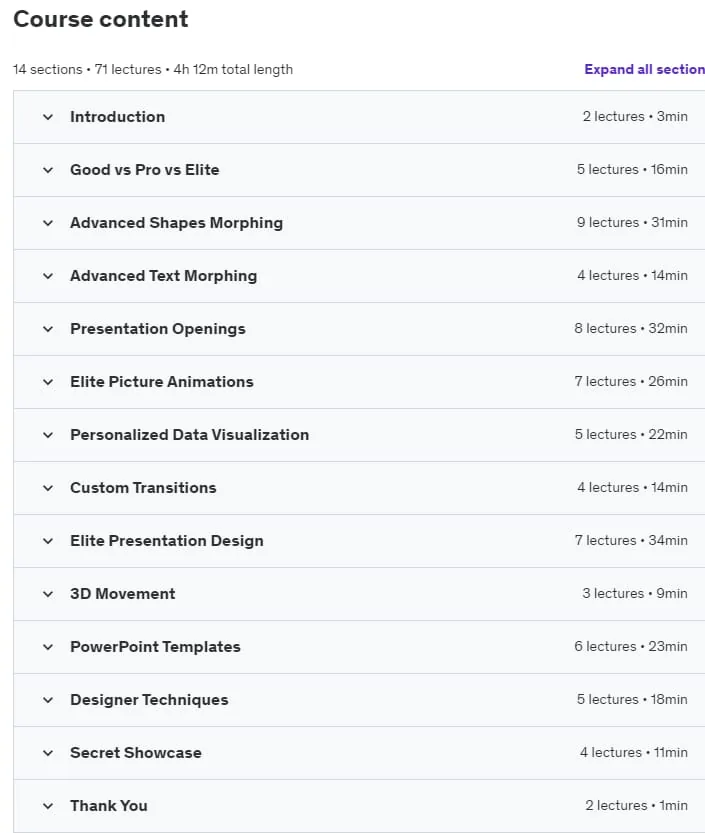Expand the Introduction section chevron
This screenshot has height=833, width=705.
click(x=48, y=117)
